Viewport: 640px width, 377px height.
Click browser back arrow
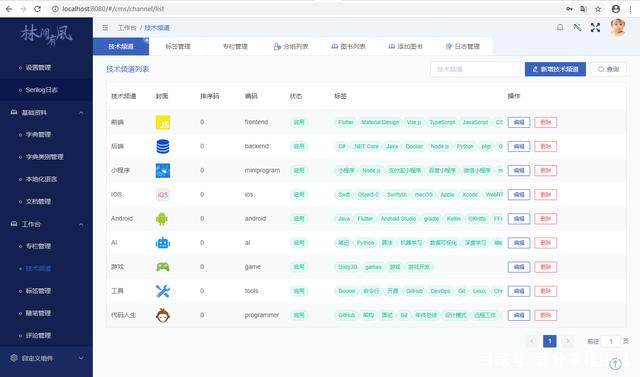click(9, 9)
